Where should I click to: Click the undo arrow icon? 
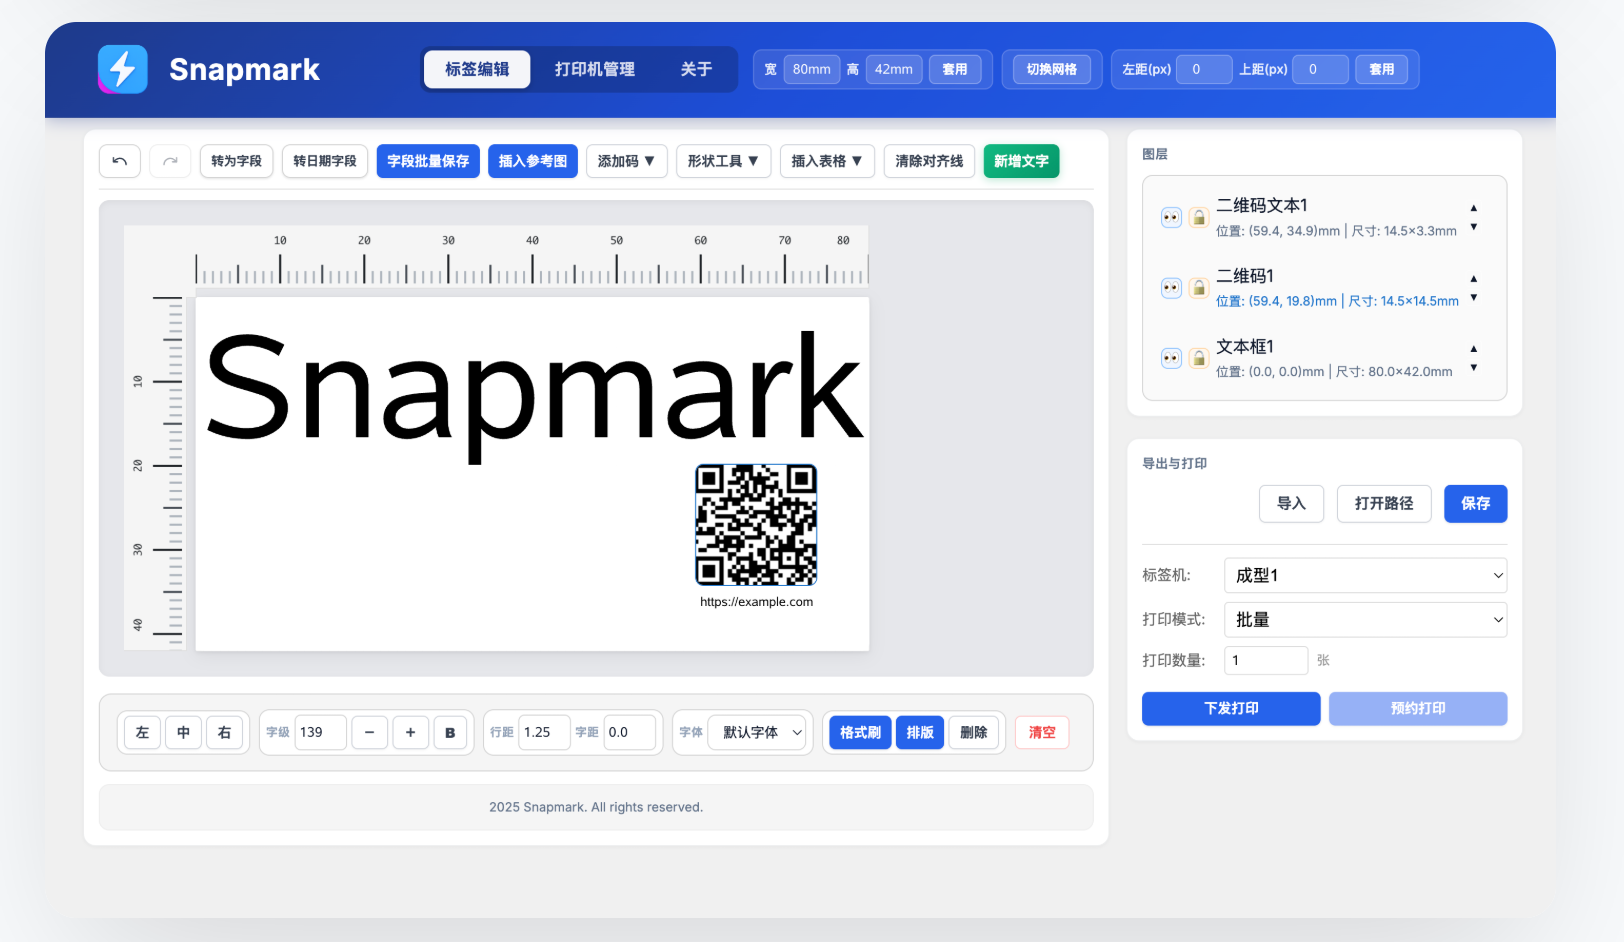(119, 161)
